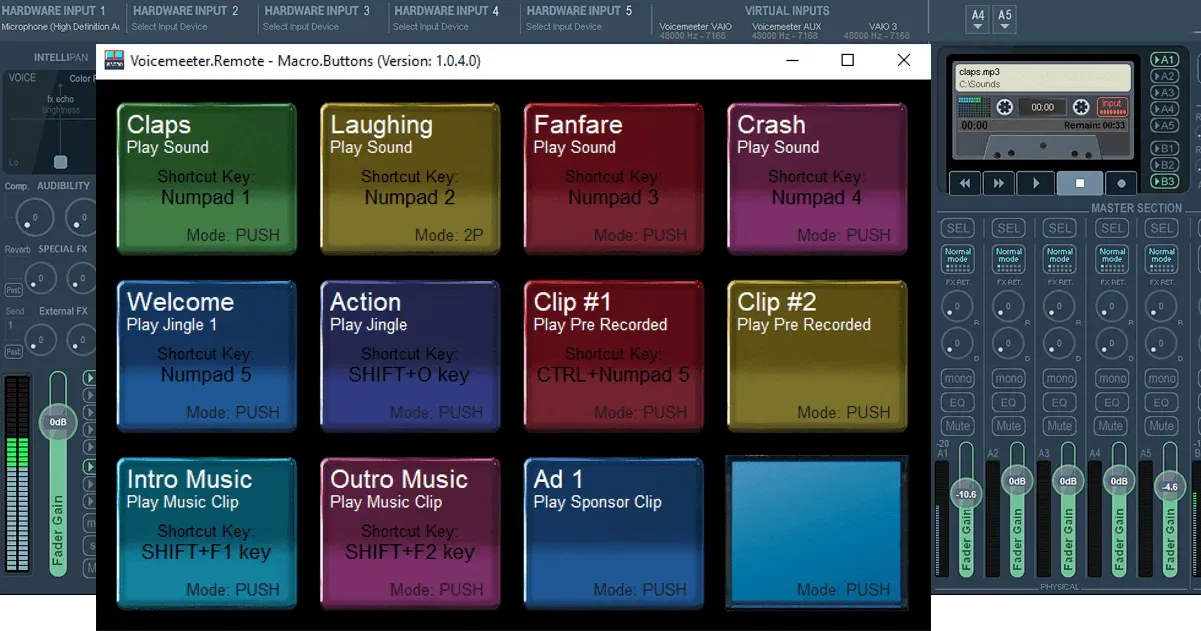
Task: Click the claps.mp3 filename display on the cassette
Action: click(980, 71)
